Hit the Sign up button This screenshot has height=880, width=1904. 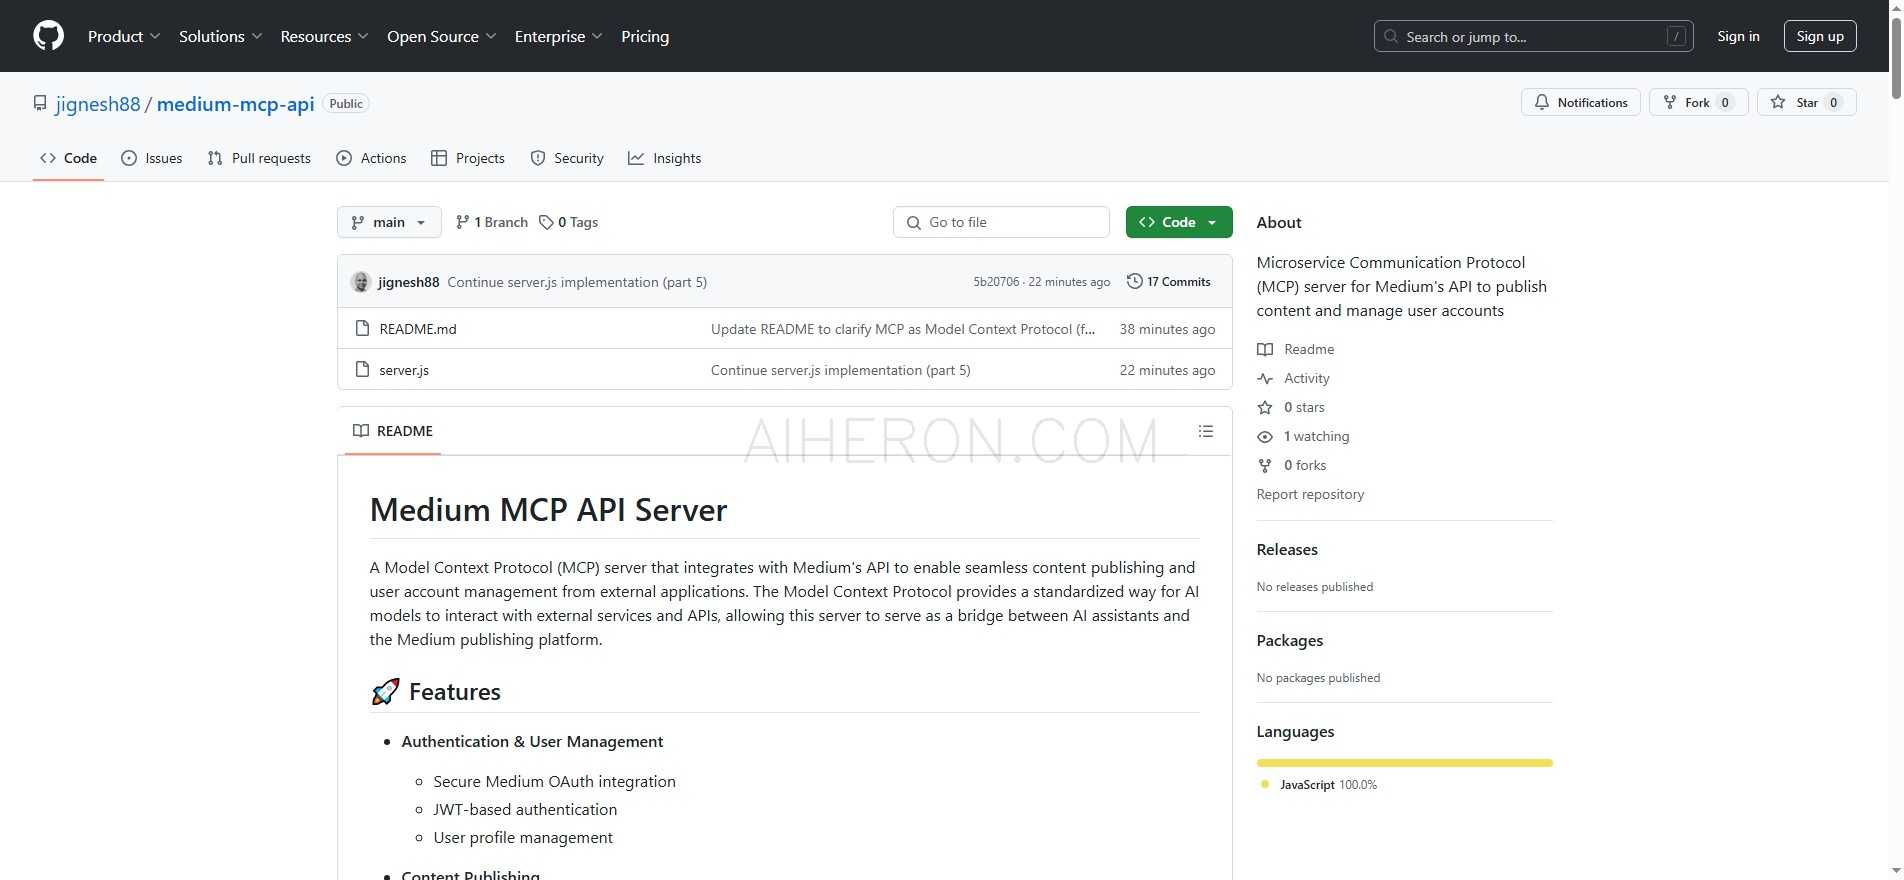pos(1820,36)
